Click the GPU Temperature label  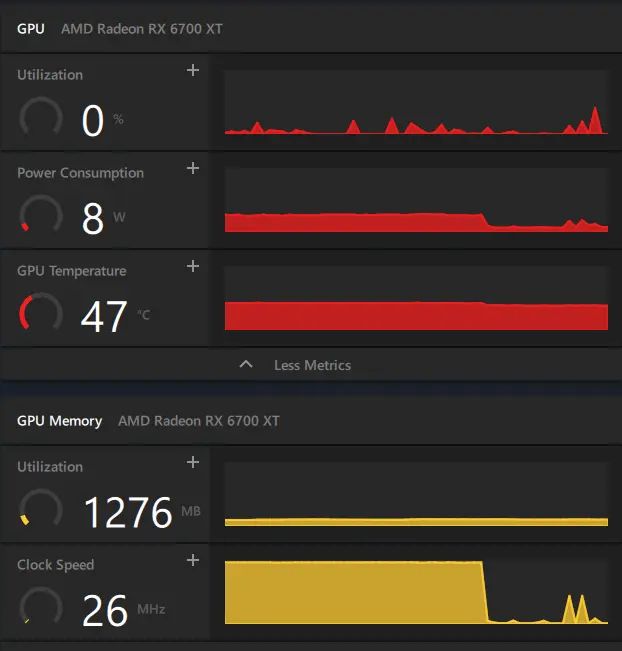71,271
